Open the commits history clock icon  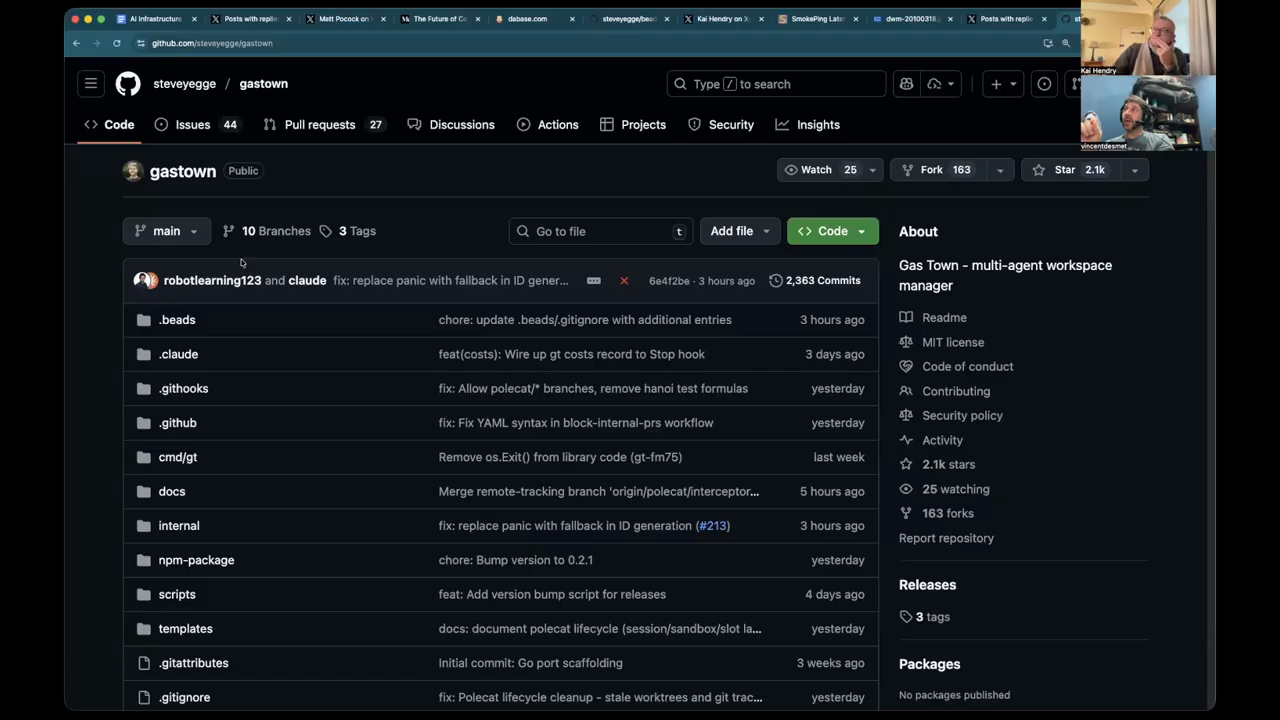coord(776,281)
